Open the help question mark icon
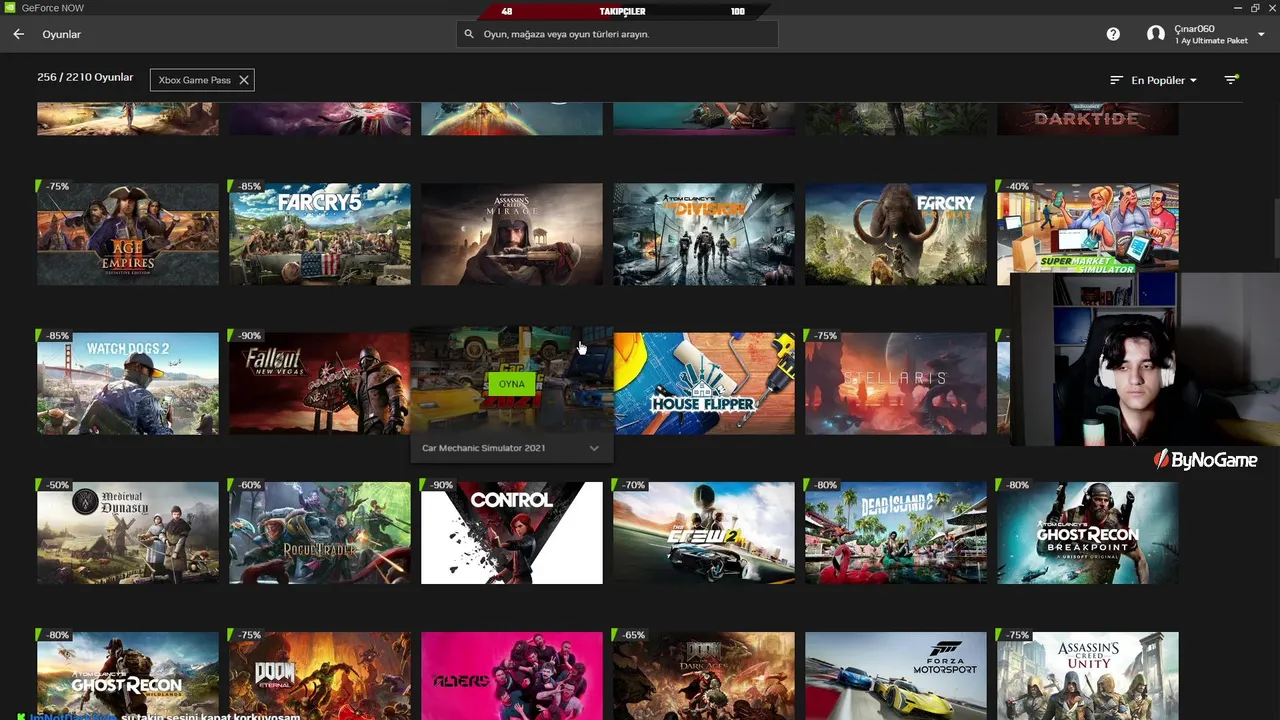This screenshot has width=1280, height=720. click(1113, 34)
